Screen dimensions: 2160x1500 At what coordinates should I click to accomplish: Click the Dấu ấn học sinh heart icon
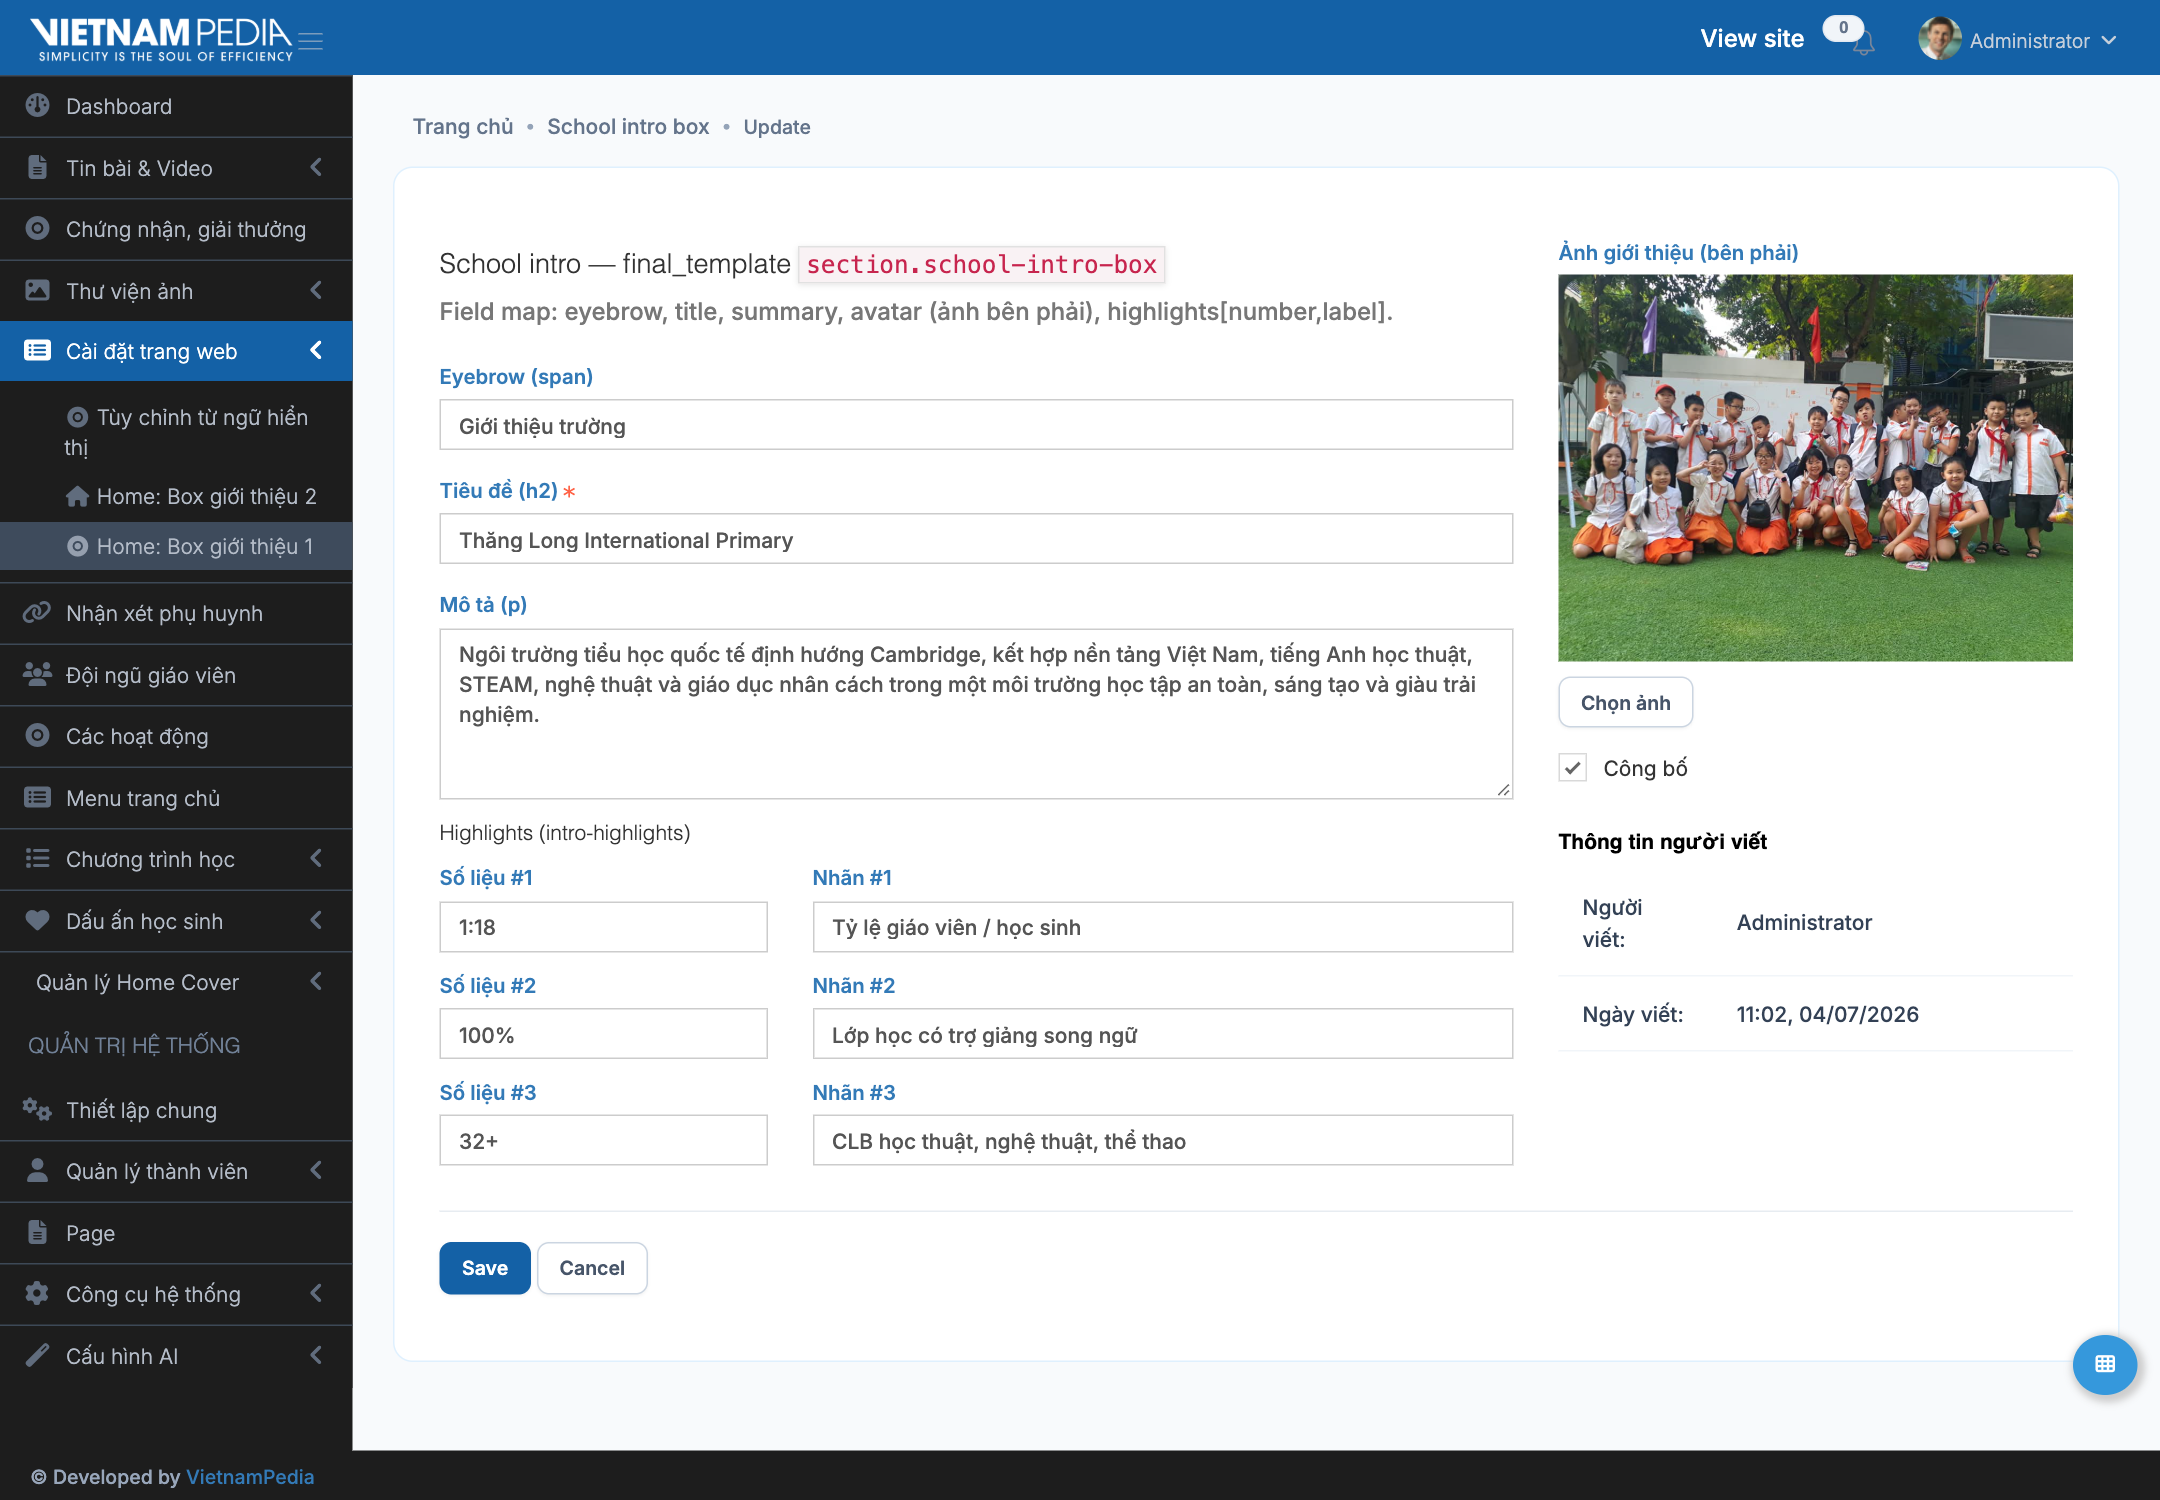[x=37, y=920]
